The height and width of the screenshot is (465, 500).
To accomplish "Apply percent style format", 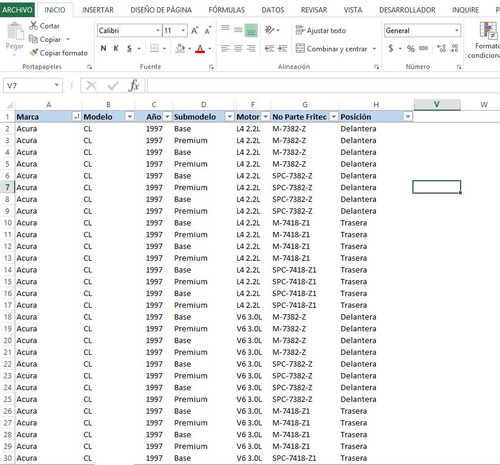I will tap(411, 49).
